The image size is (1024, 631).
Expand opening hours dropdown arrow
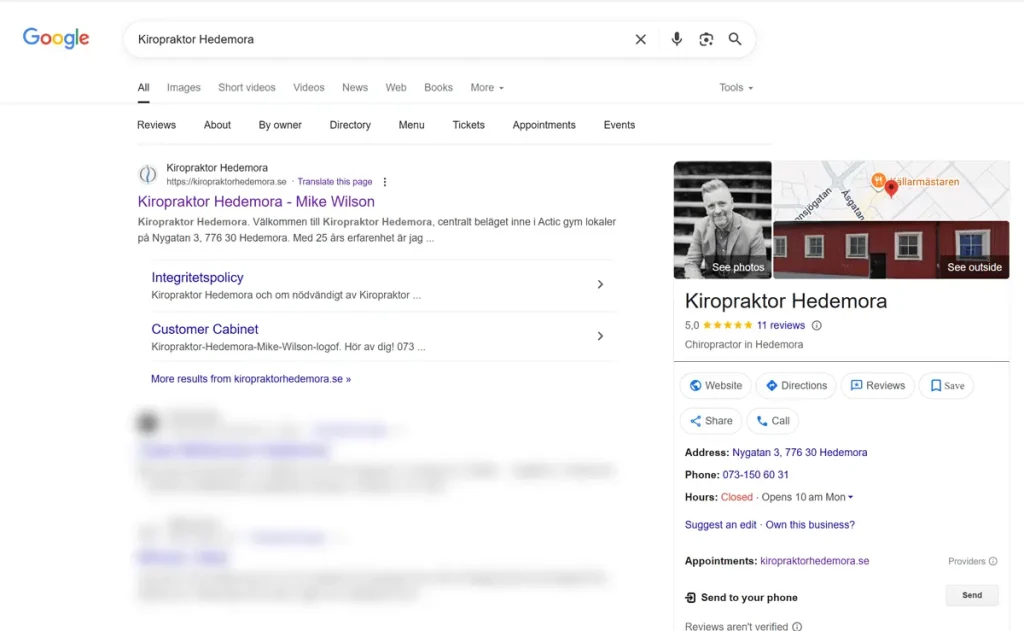pyautogui.click(x=851, y=497)
